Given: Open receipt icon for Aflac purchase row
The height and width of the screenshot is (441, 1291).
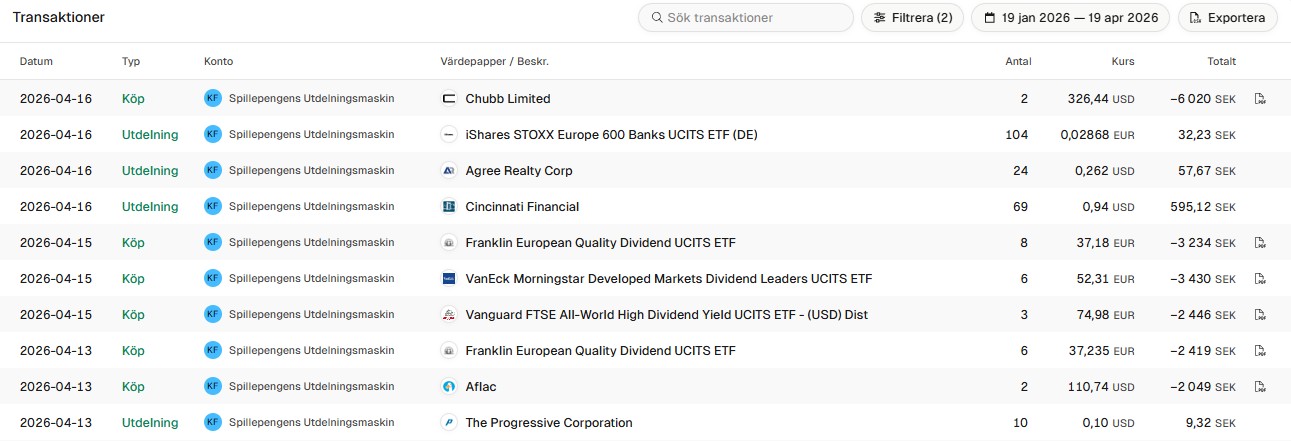Looking at the screenshot, I should coord(1260,387).
